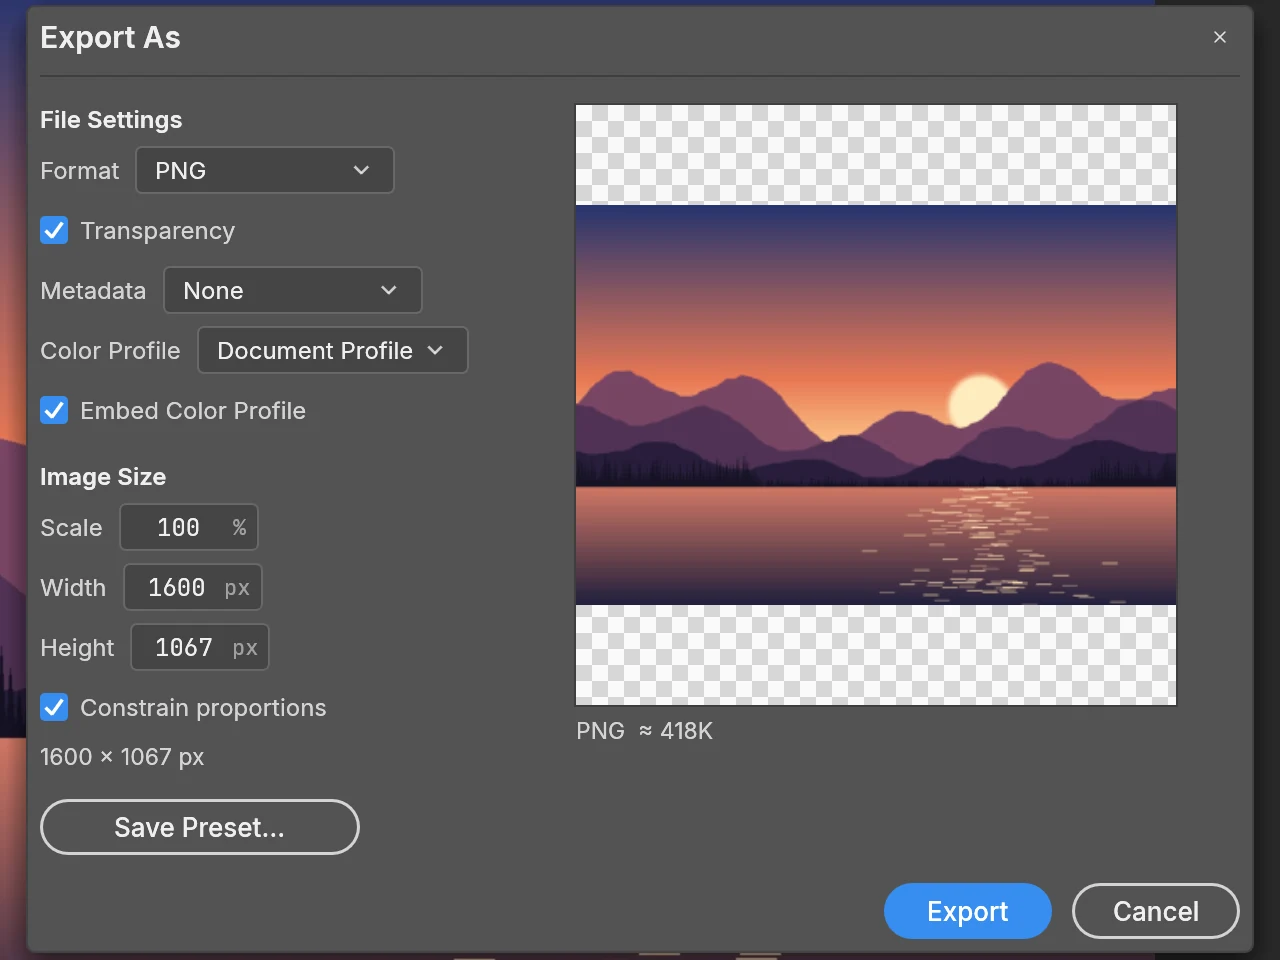The image size is (1280, 960).
Task: Open the Color Profile dropdown
Action: coord(333,351)
